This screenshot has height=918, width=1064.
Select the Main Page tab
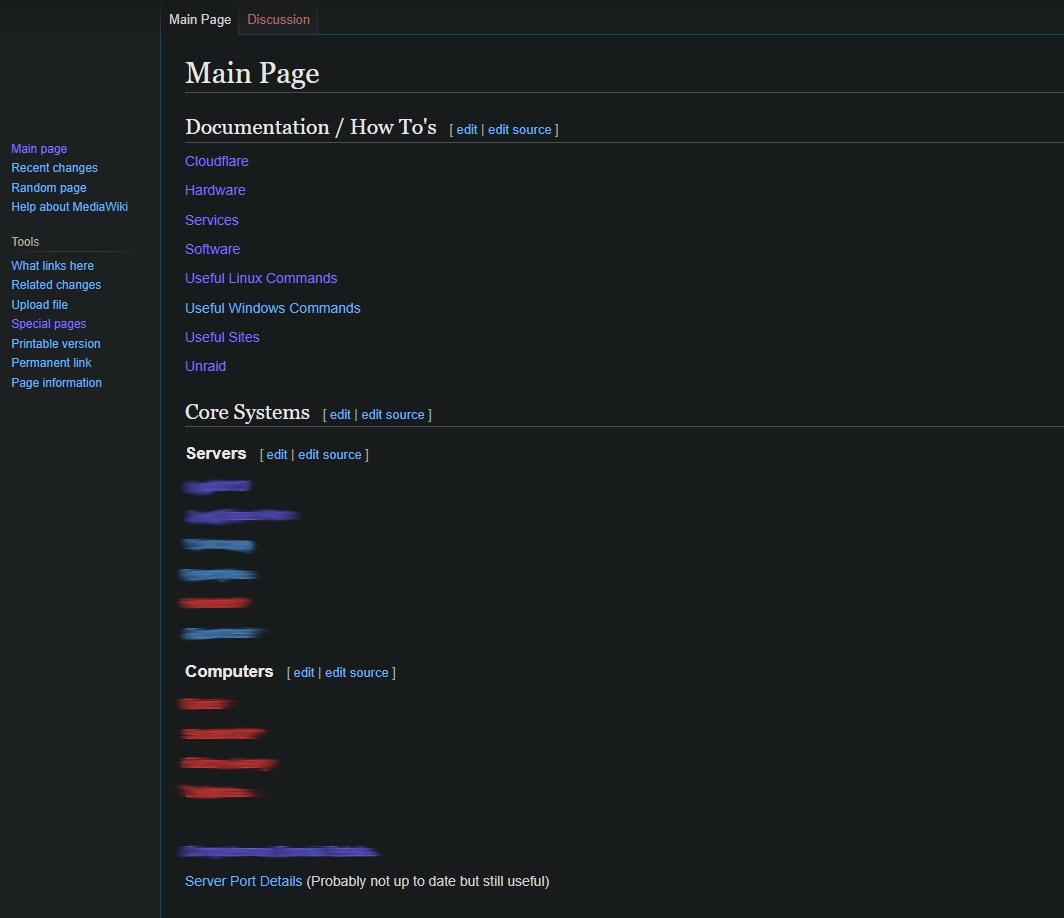[x=200, y=20]
